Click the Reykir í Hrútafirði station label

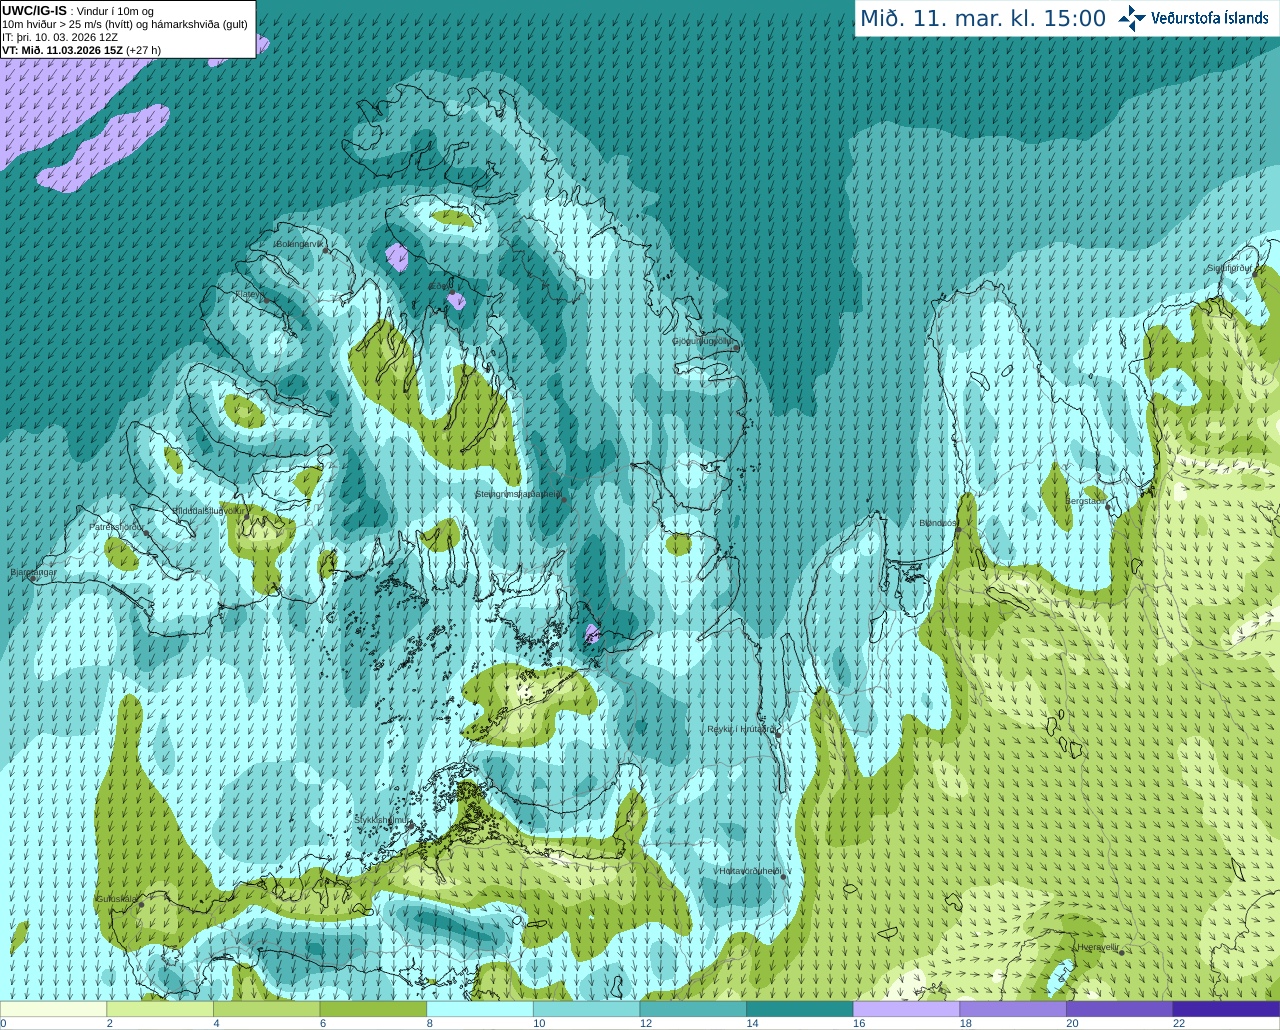(741, 729)
